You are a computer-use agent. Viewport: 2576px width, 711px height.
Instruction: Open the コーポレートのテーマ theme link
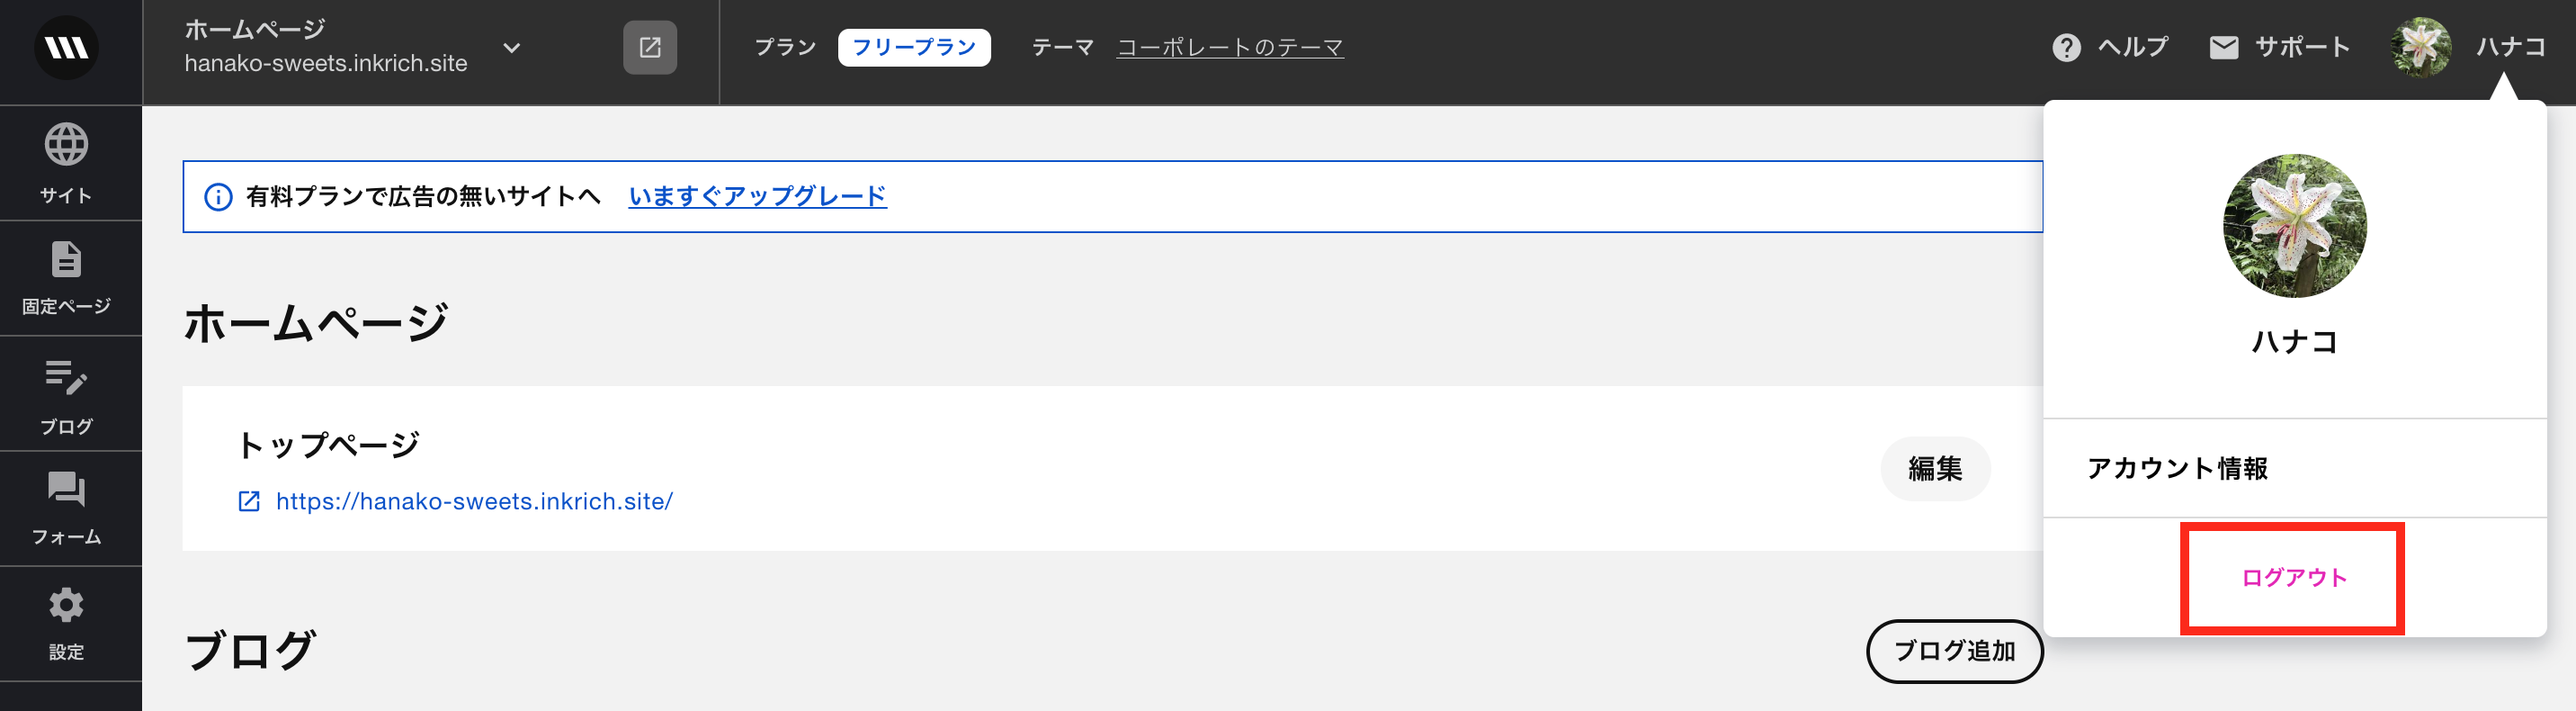1230,47
